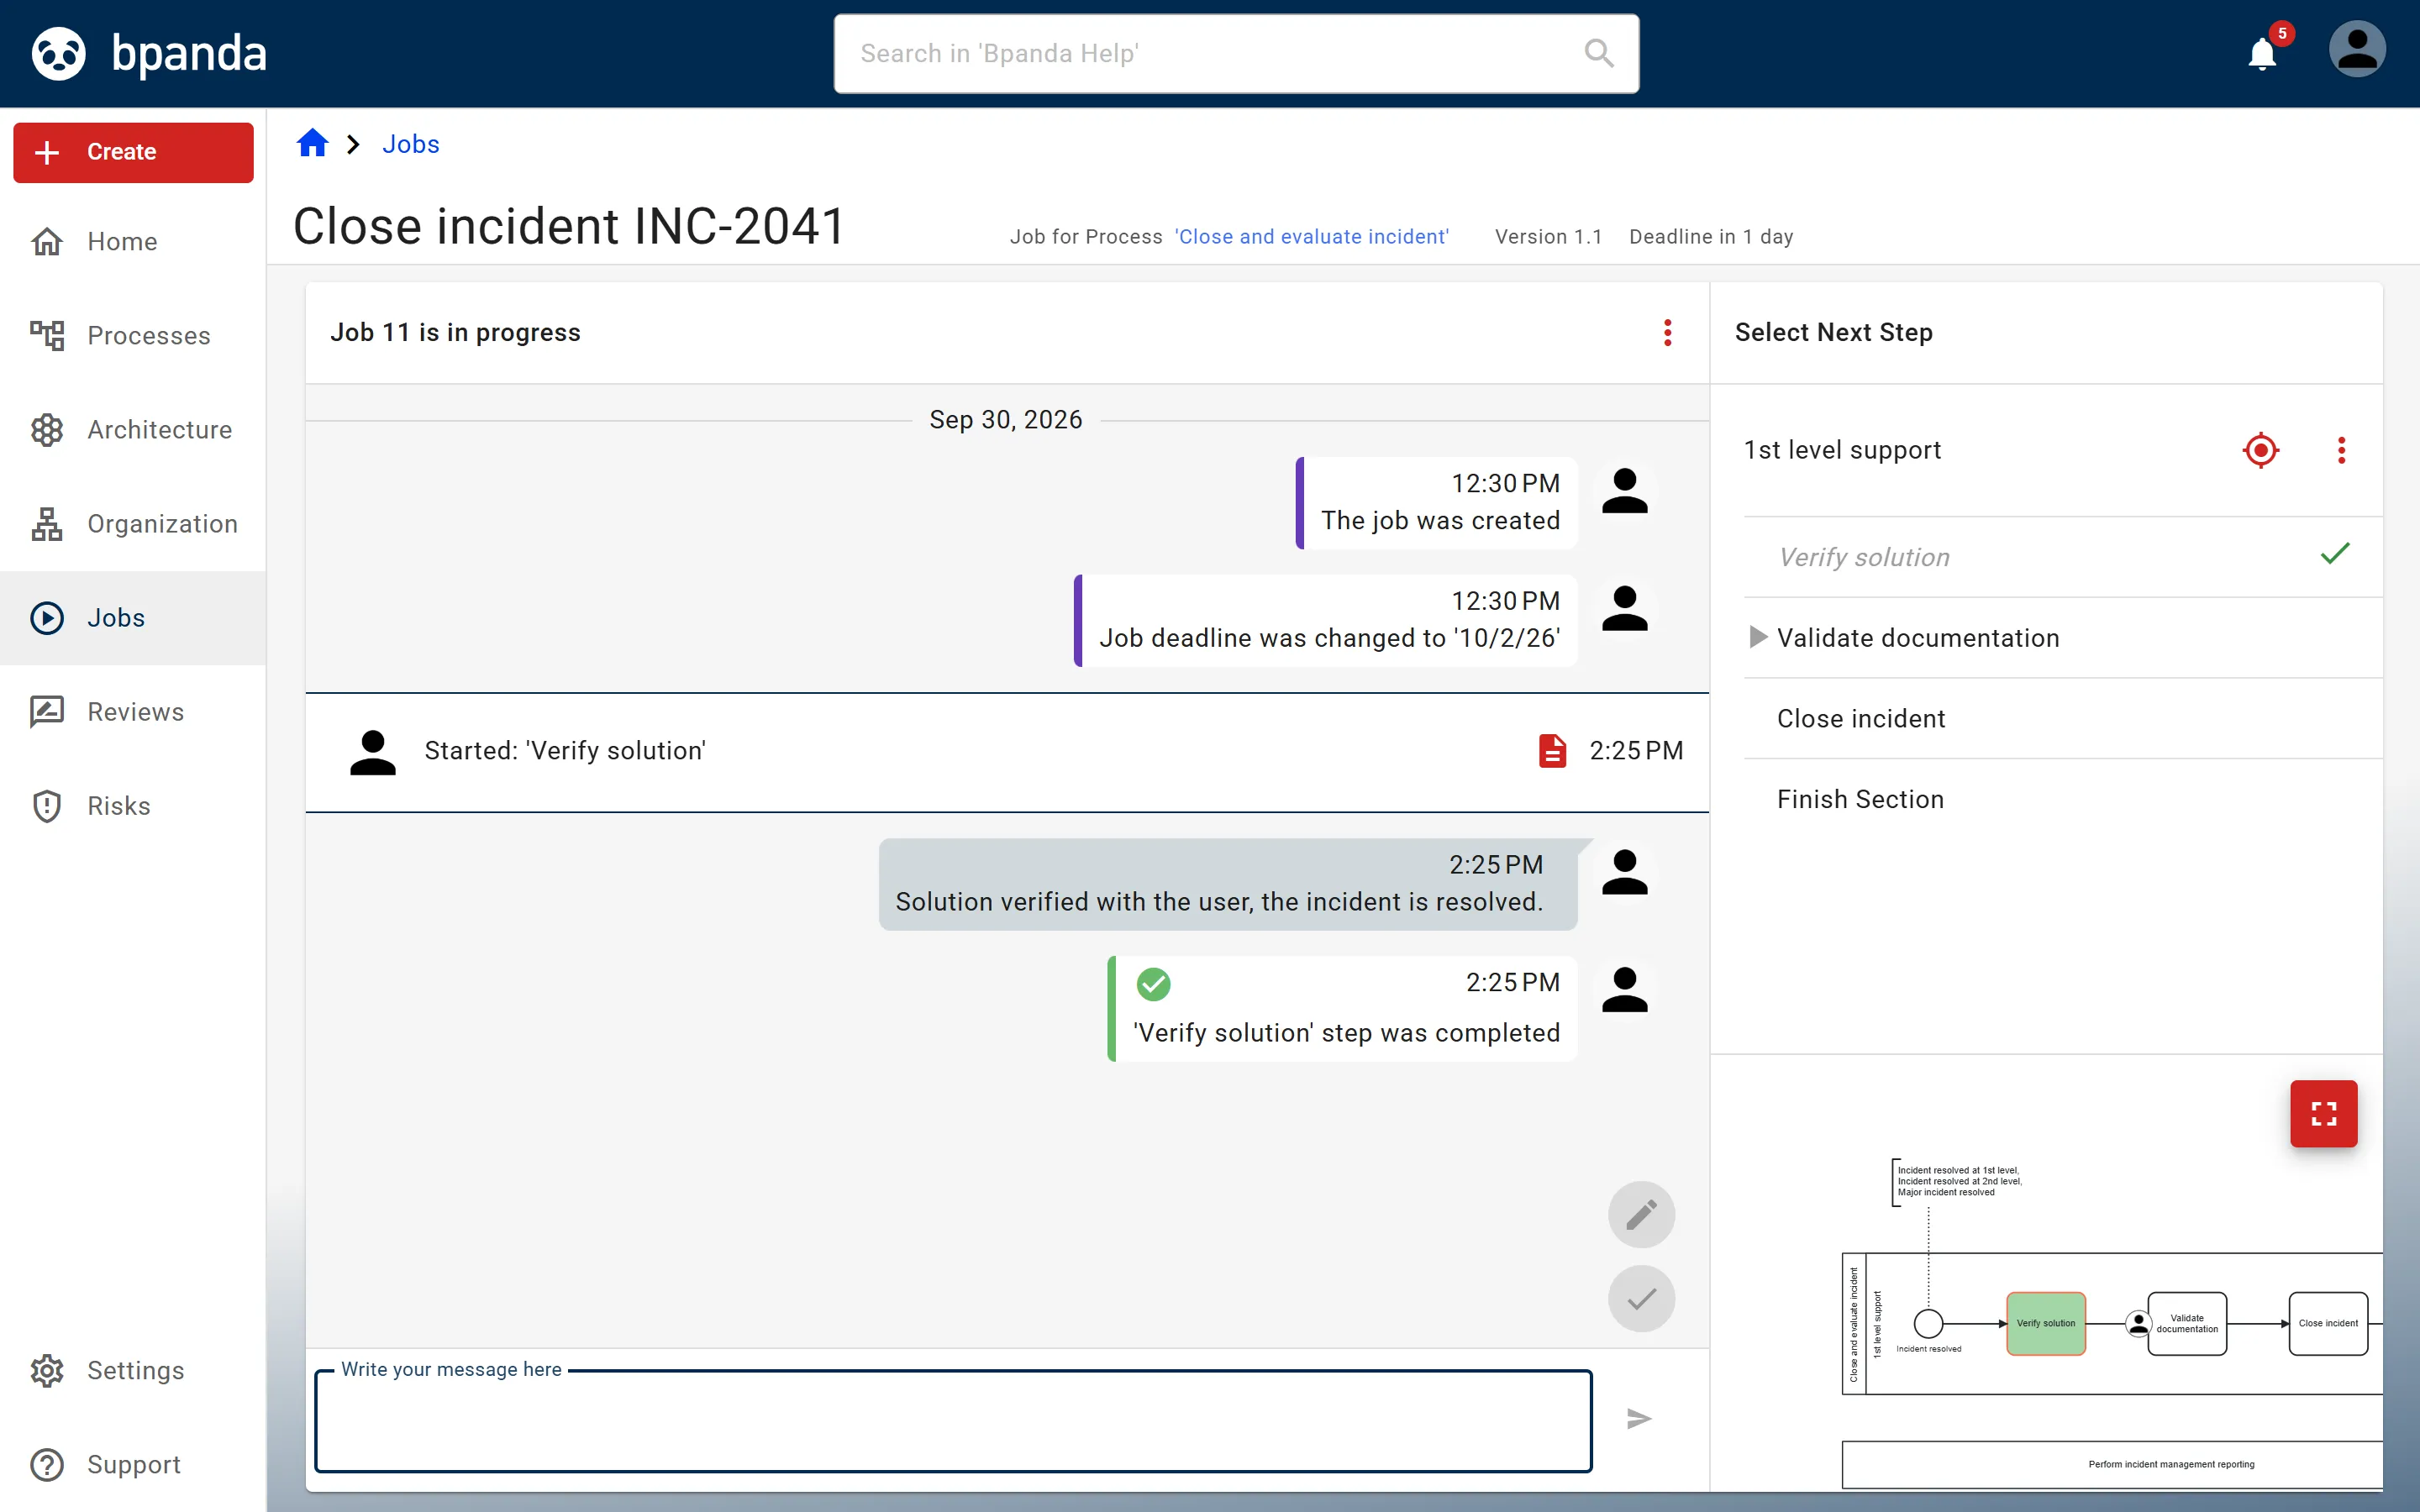The width and height of the screenshot is (2420, 1512).
Task: Click the Verify solution node in diagram
Action: 2045,1323
